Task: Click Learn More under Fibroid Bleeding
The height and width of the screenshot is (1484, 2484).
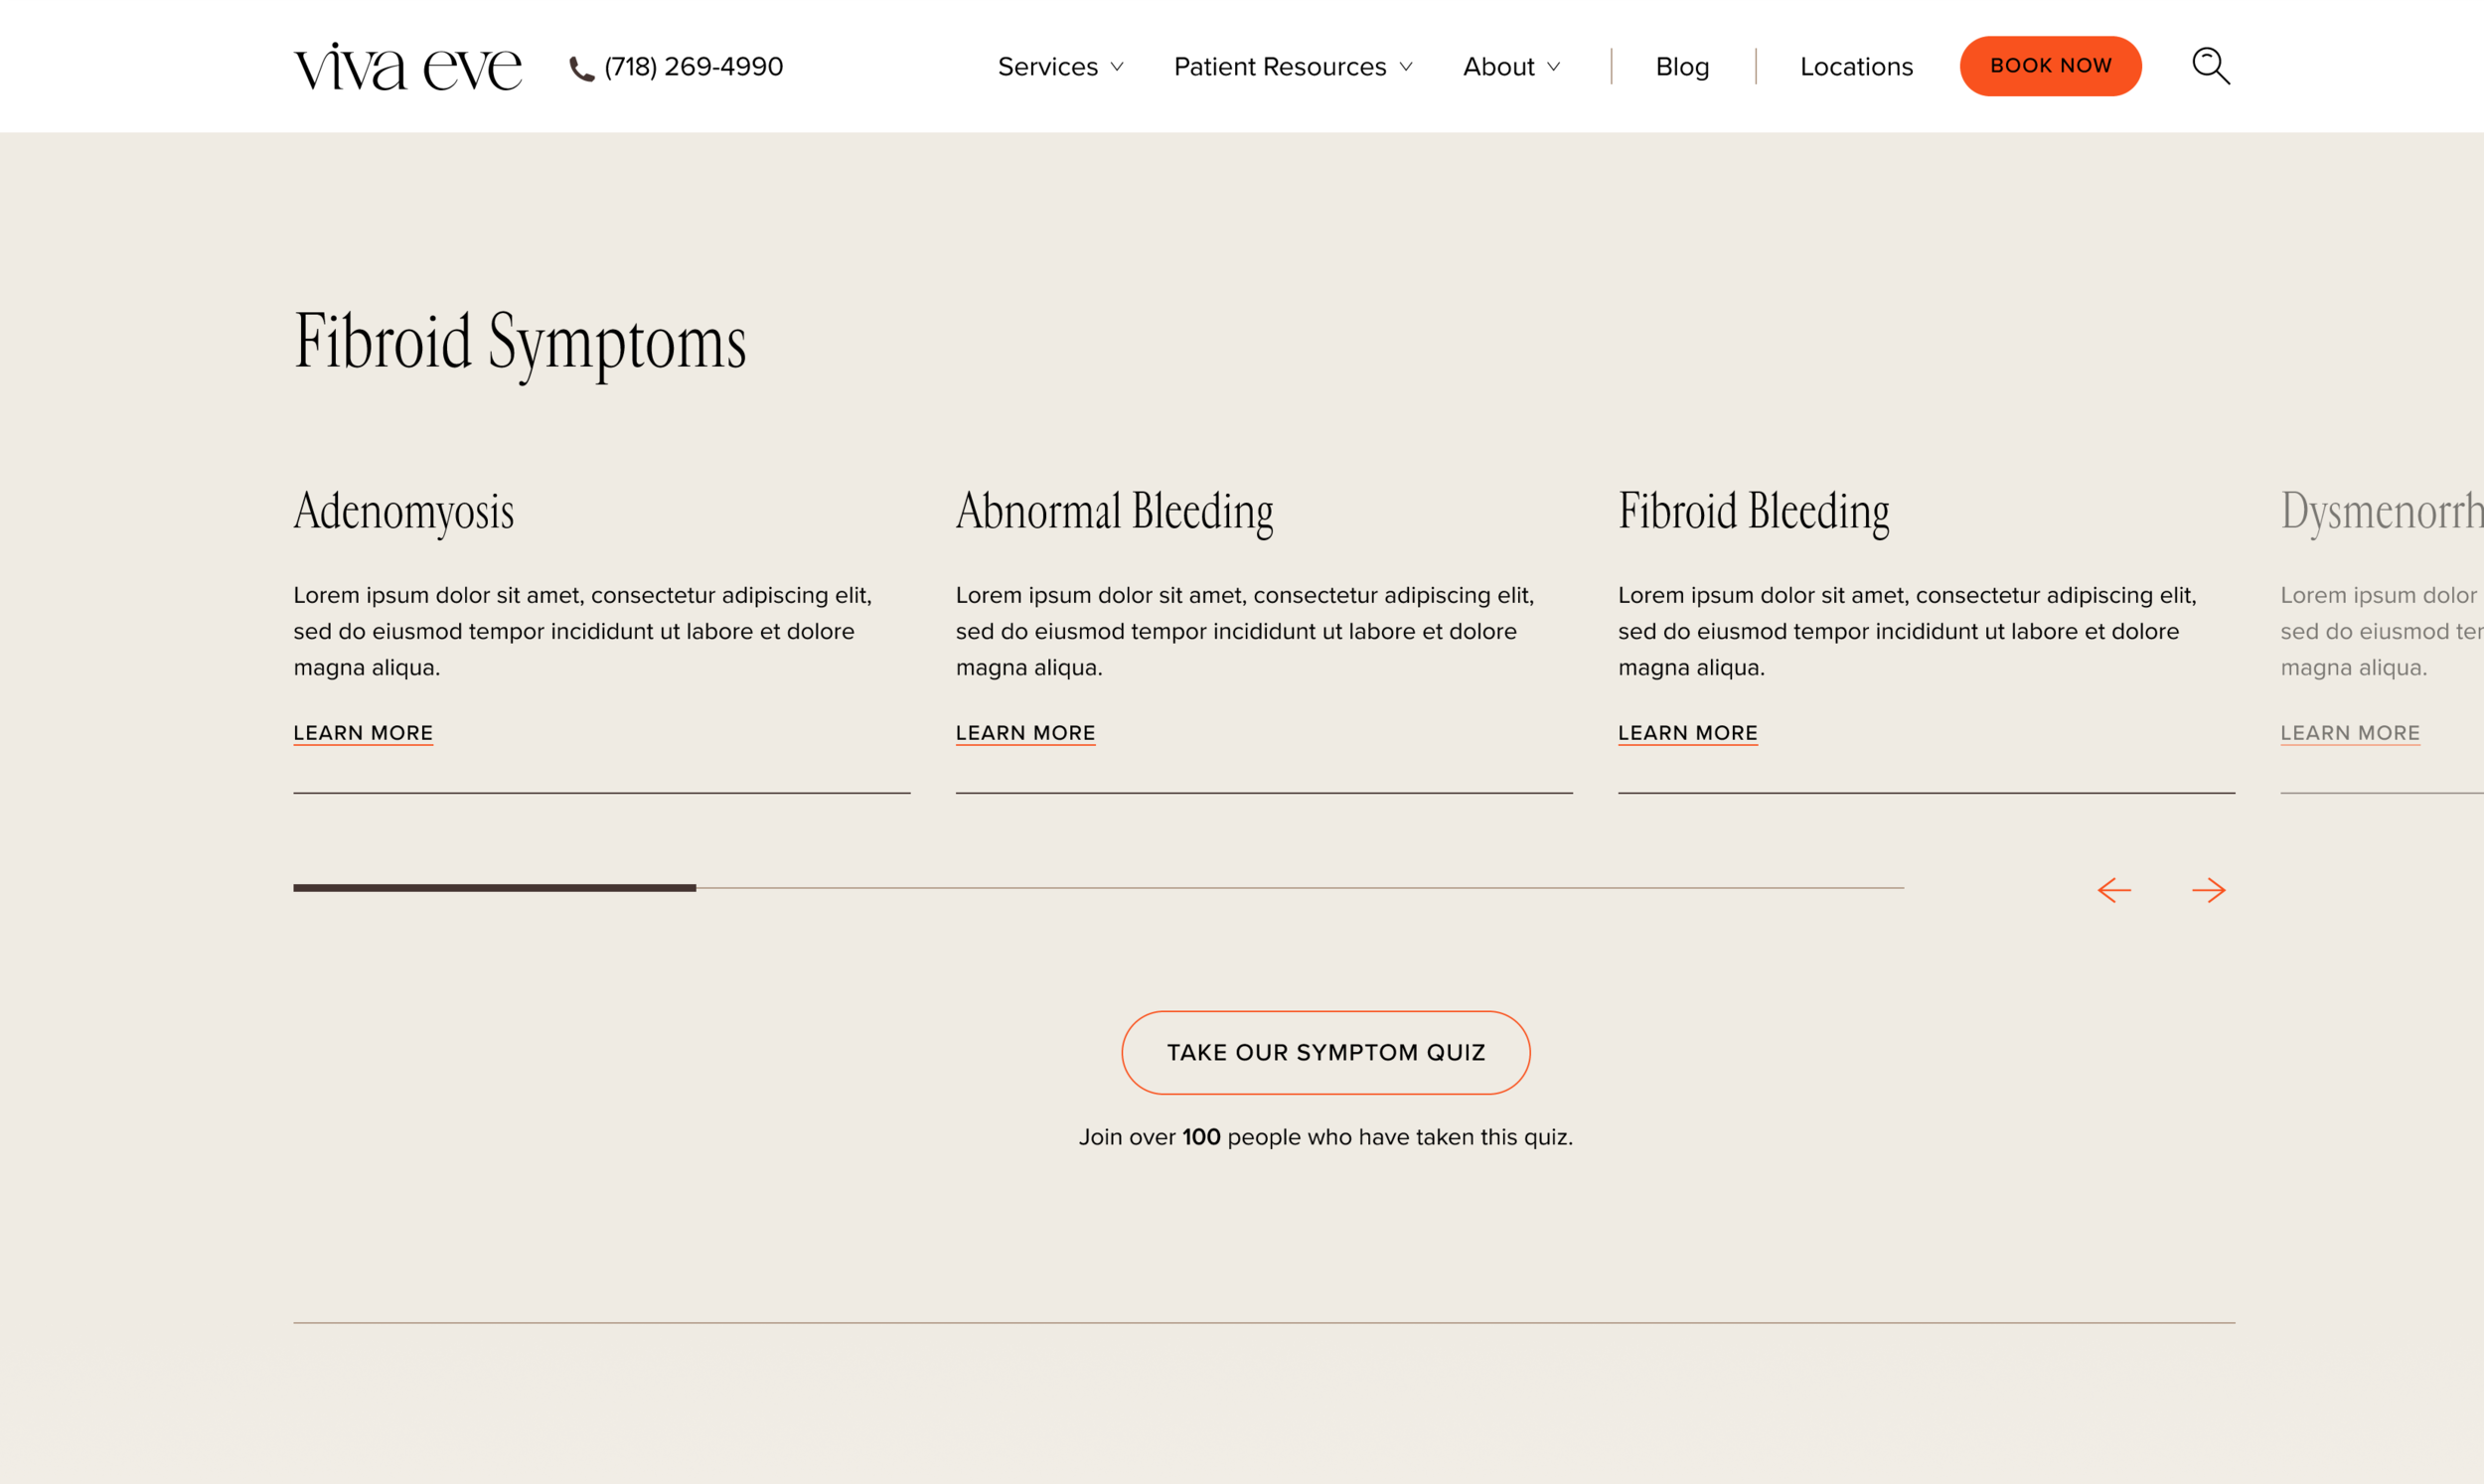Action: pos(1687,733)
